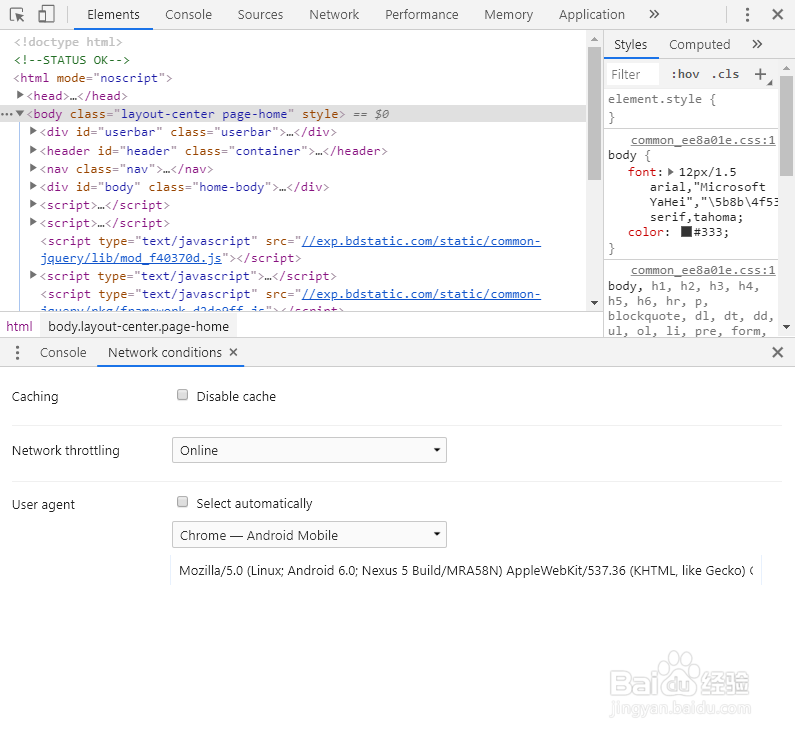
Task: Close DevTools with the top X
Action: (x=777, y=14)
